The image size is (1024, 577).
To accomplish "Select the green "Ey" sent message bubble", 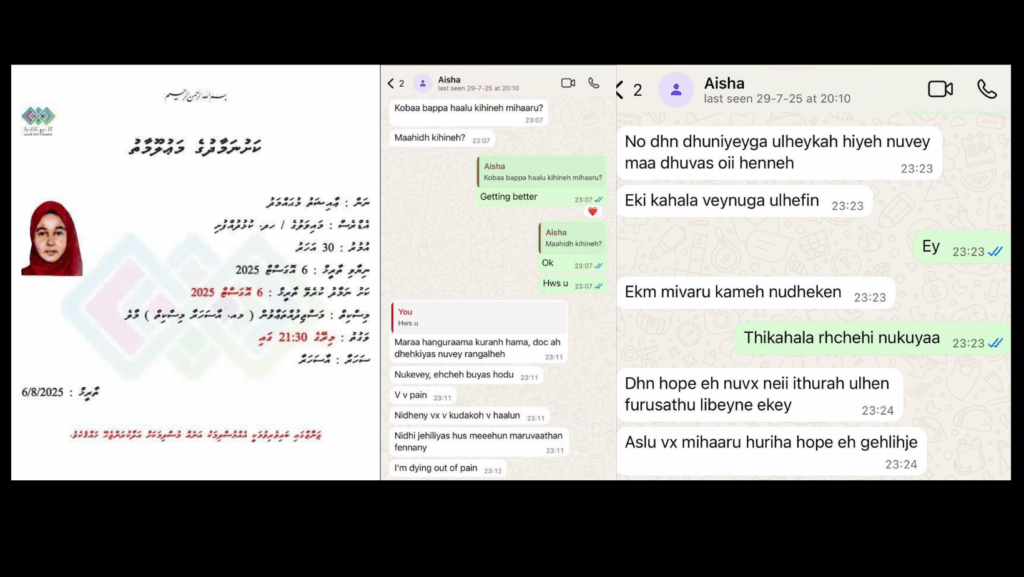I will [x=931, y=247].
